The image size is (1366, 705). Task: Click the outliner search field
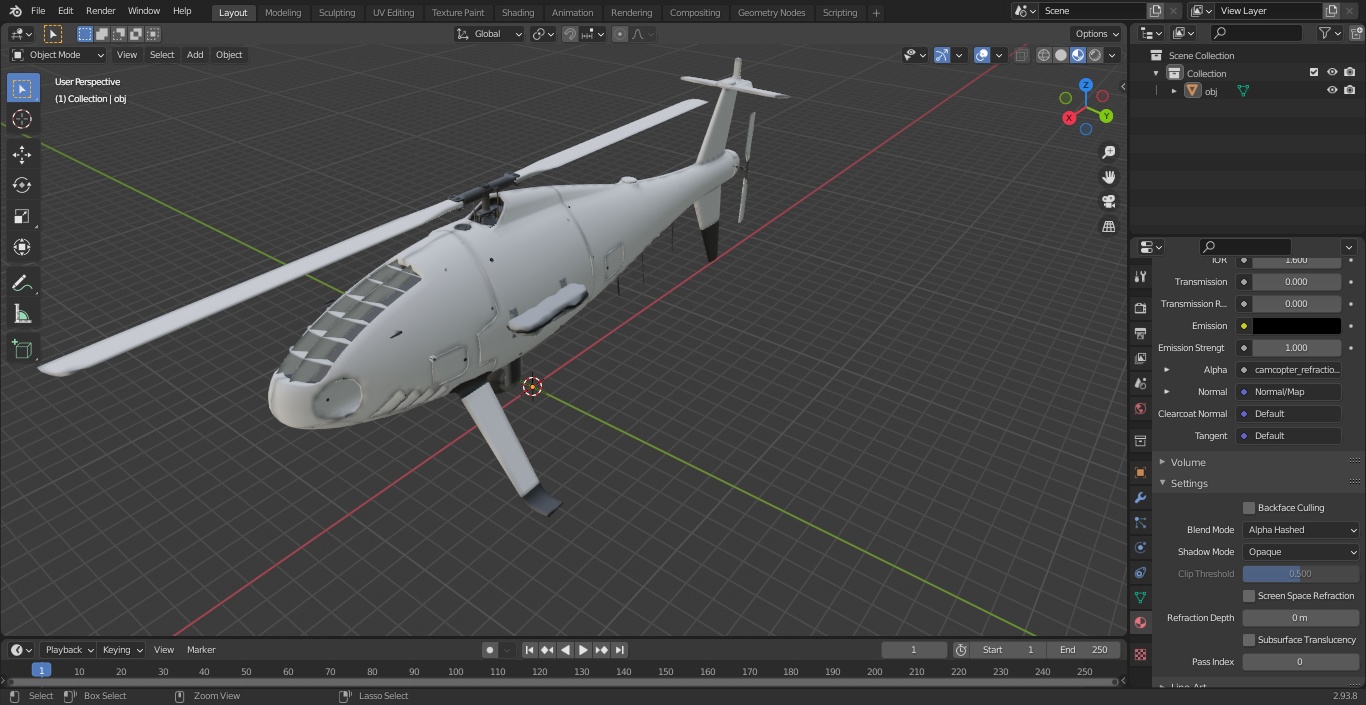1257,33
